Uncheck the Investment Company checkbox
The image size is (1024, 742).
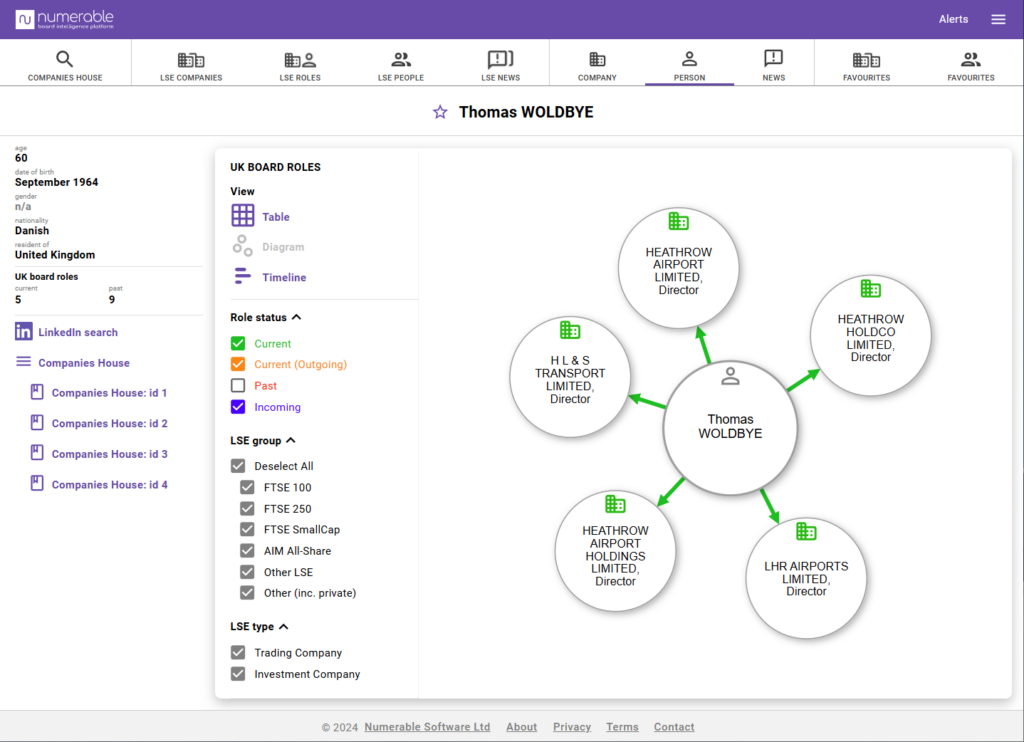(238, 674)
